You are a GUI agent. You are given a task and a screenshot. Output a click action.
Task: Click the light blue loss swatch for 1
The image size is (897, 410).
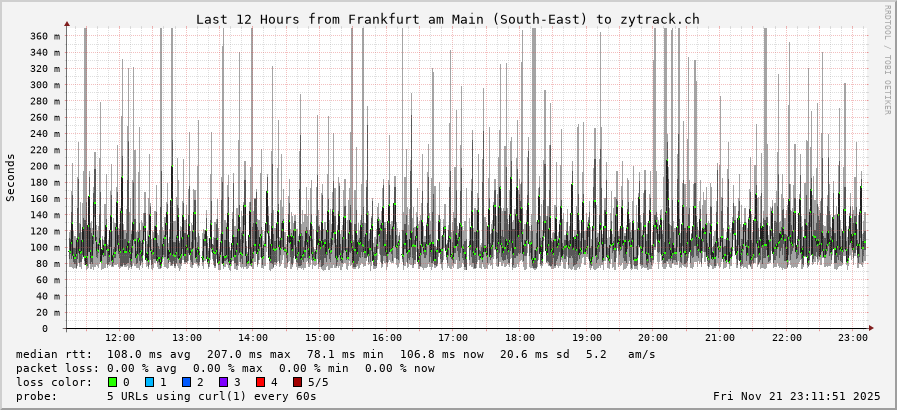coord(149,382)
